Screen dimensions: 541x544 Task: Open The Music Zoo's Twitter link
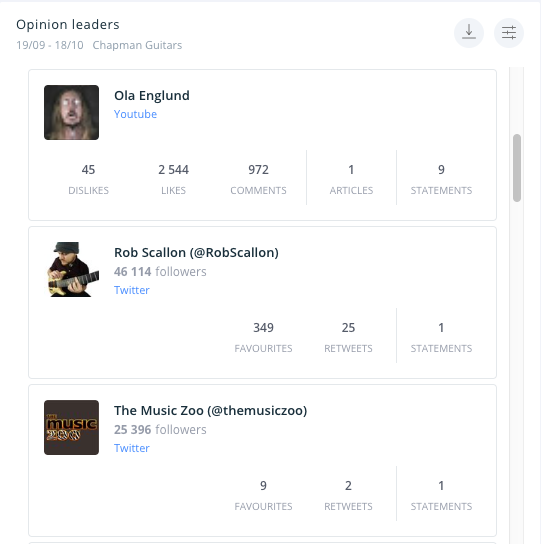pos(132,448)
